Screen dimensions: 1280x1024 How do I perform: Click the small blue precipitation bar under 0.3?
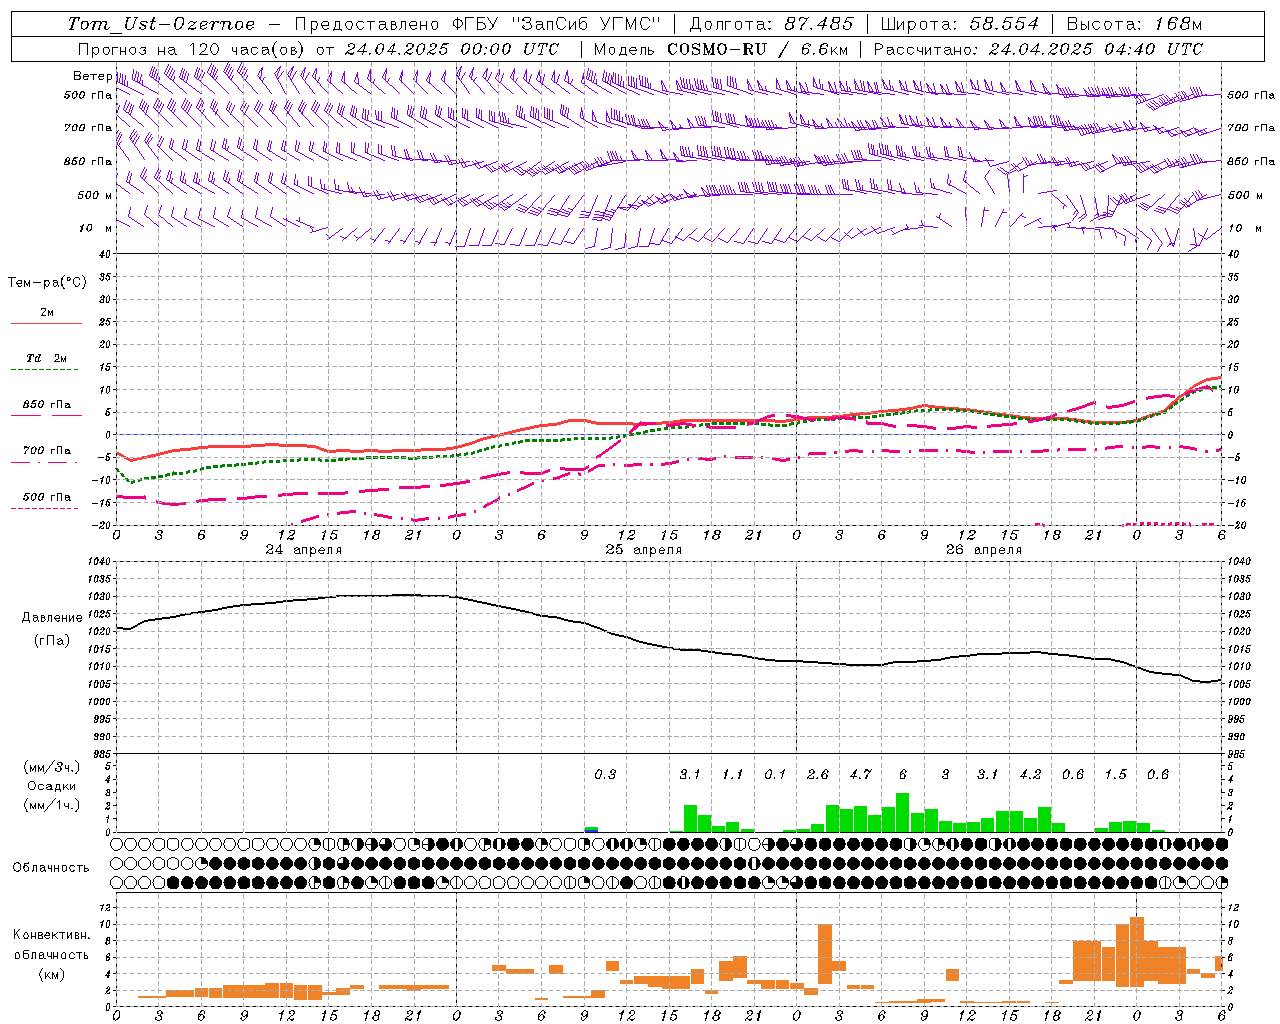pyautogui.click(x=591, y=829)
